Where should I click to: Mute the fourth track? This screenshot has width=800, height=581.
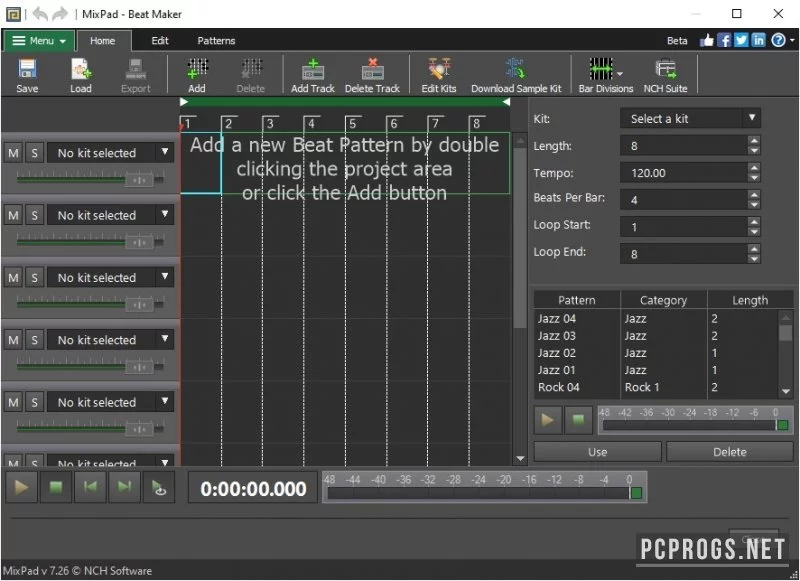coord(13,340)
